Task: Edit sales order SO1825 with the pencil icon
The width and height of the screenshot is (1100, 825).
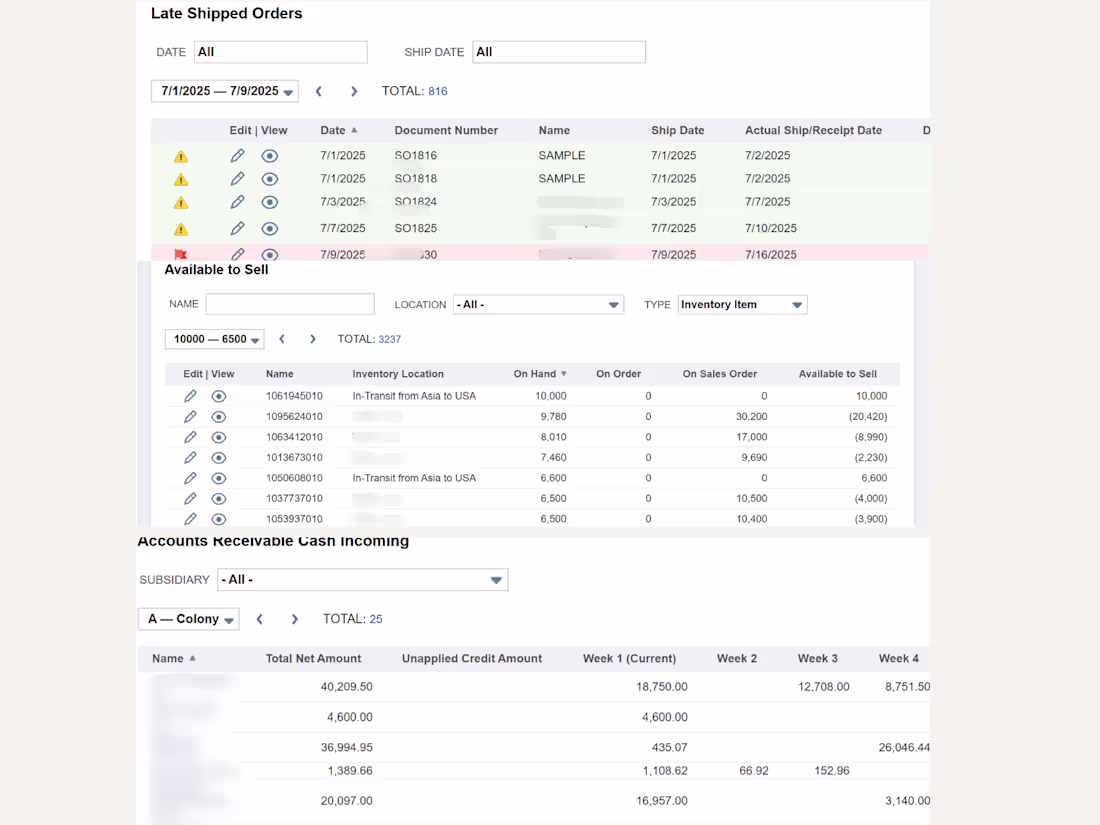Action: 237,227
